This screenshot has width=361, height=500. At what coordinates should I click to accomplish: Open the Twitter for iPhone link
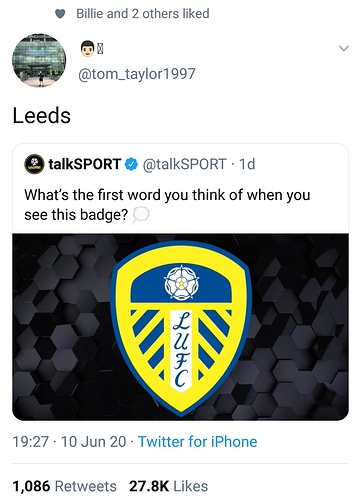198,442
